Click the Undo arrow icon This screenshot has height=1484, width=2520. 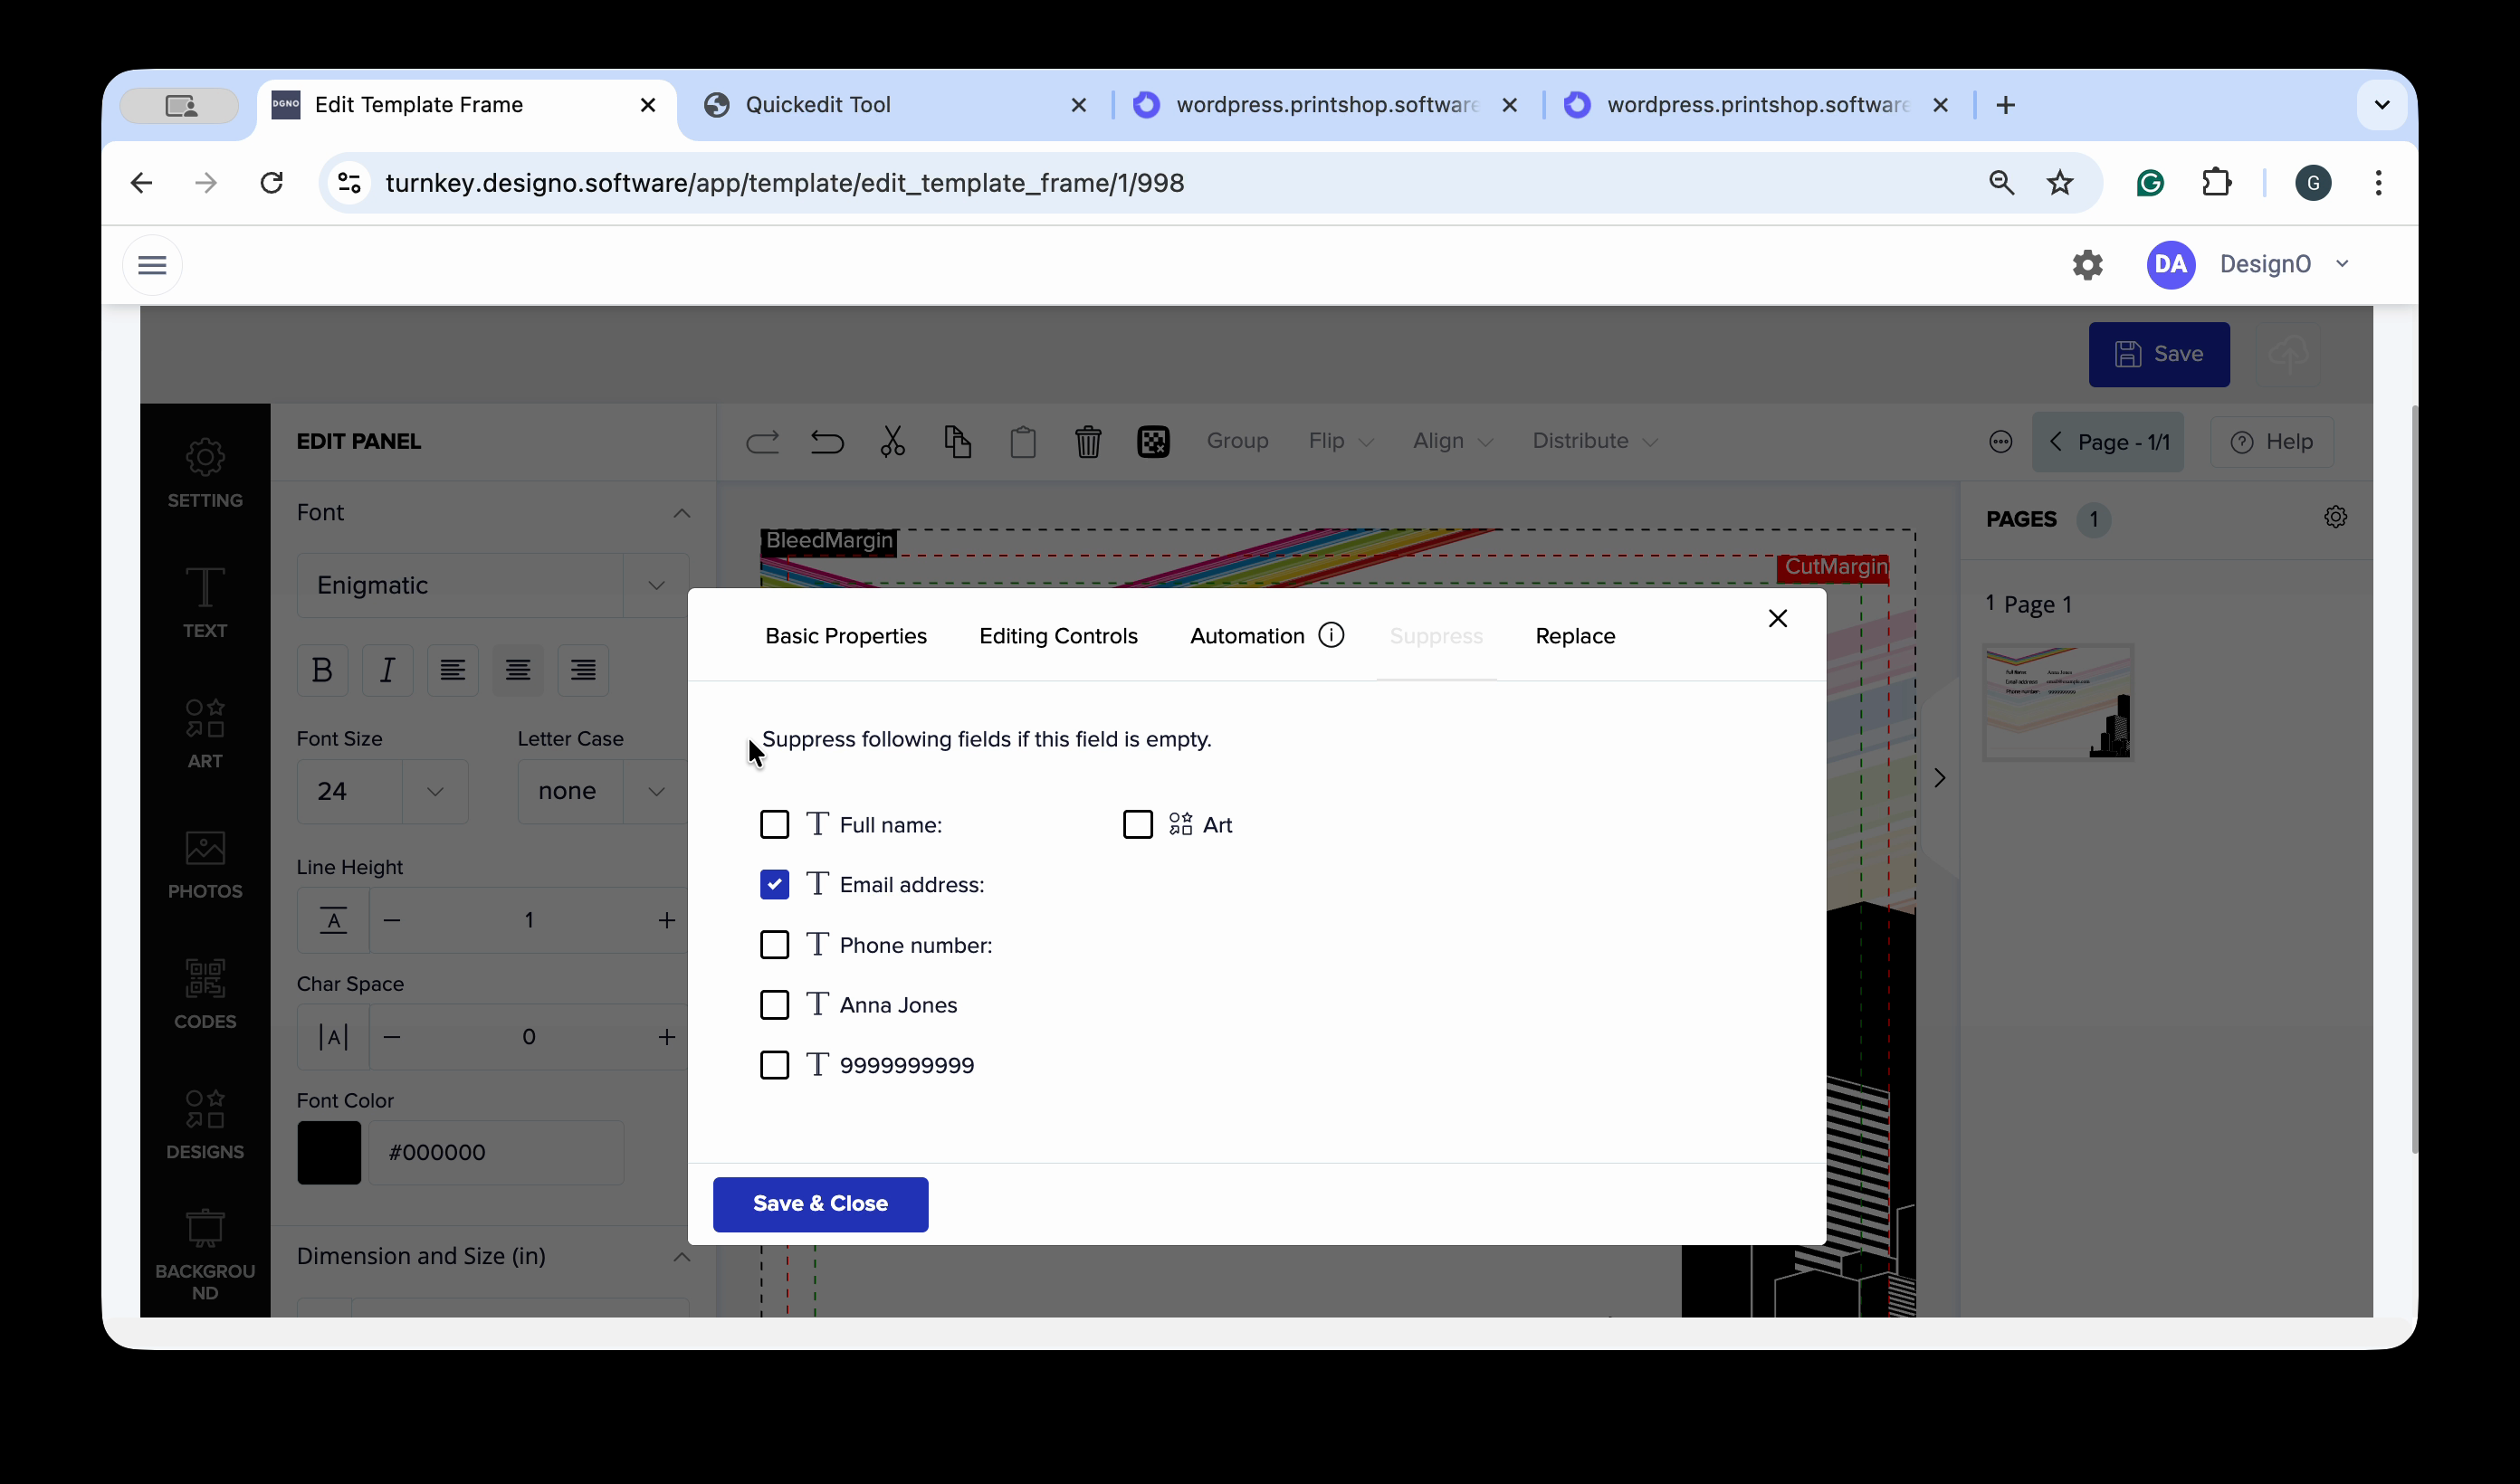[827, 441]
